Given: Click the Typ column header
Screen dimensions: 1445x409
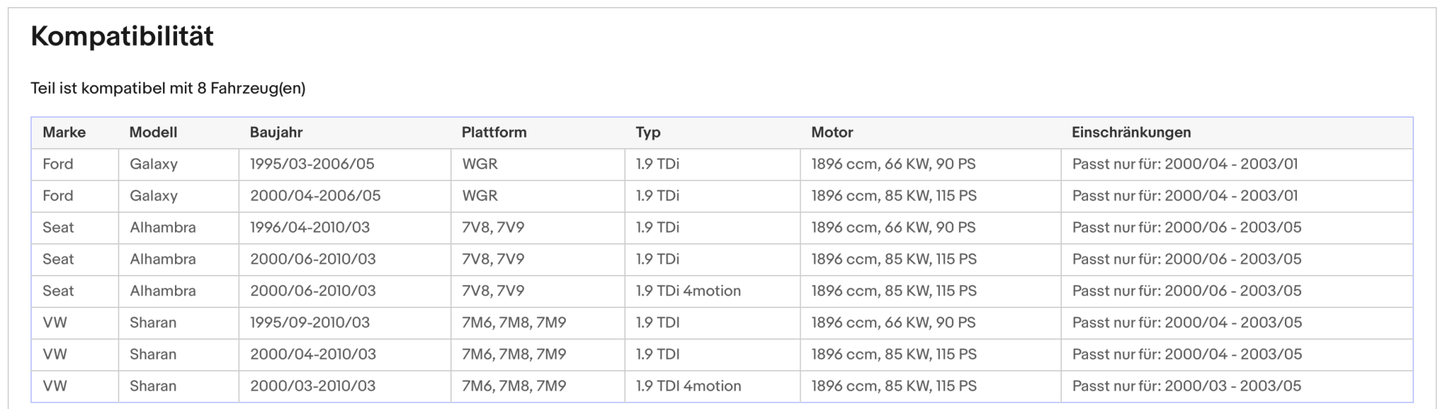Looking at the screenshot, I should point(648,132).
